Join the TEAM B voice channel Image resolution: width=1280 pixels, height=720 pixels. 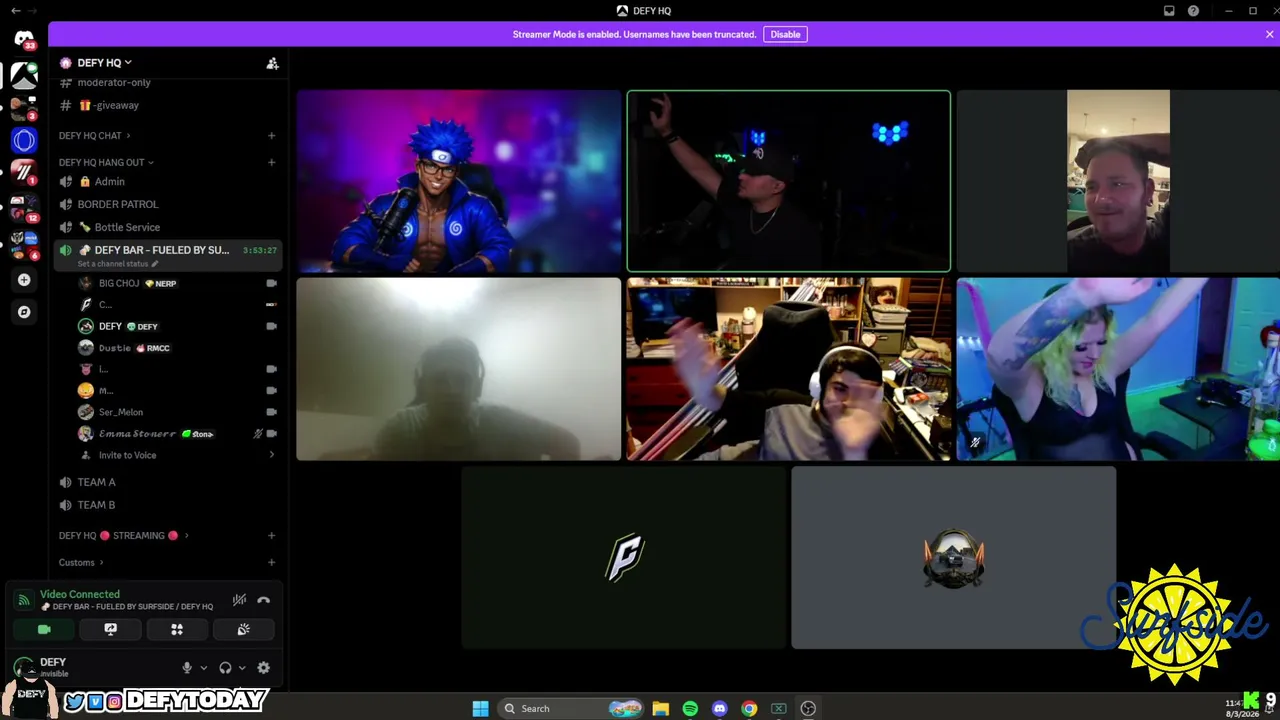pyautogui.click(x=167, y=505)
